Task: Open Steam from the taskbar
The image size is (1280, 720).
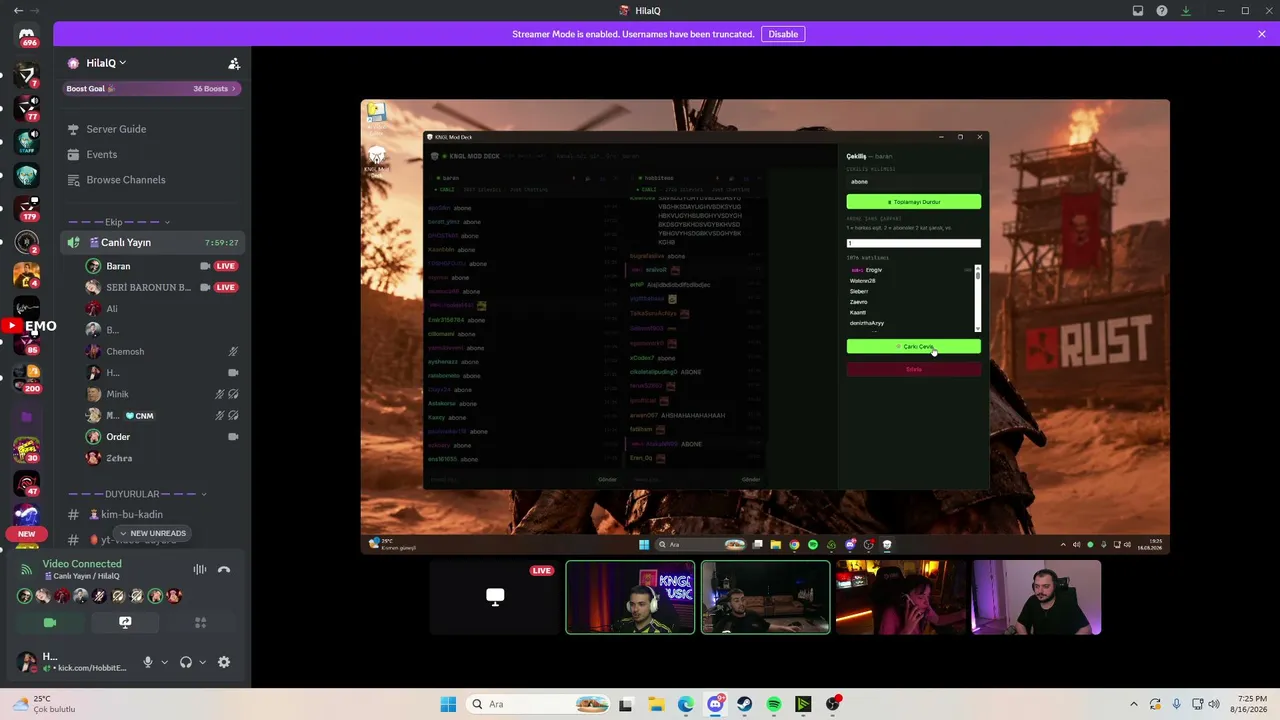Action: [745, 704]
